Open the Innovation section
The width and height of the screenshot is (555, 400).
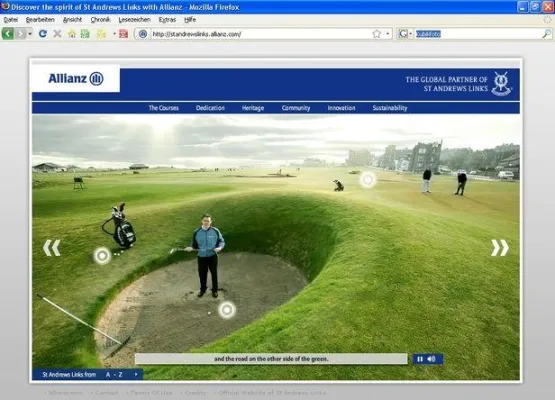341,108
